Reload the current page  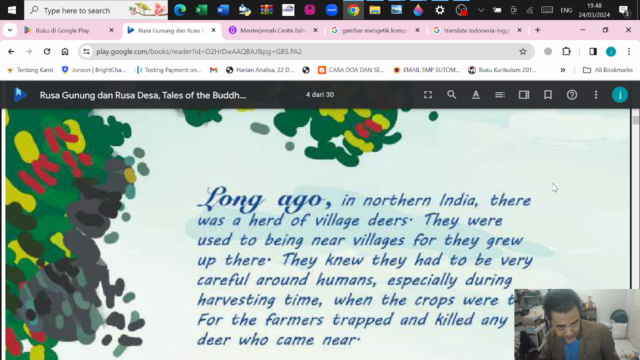coord(47,51)
